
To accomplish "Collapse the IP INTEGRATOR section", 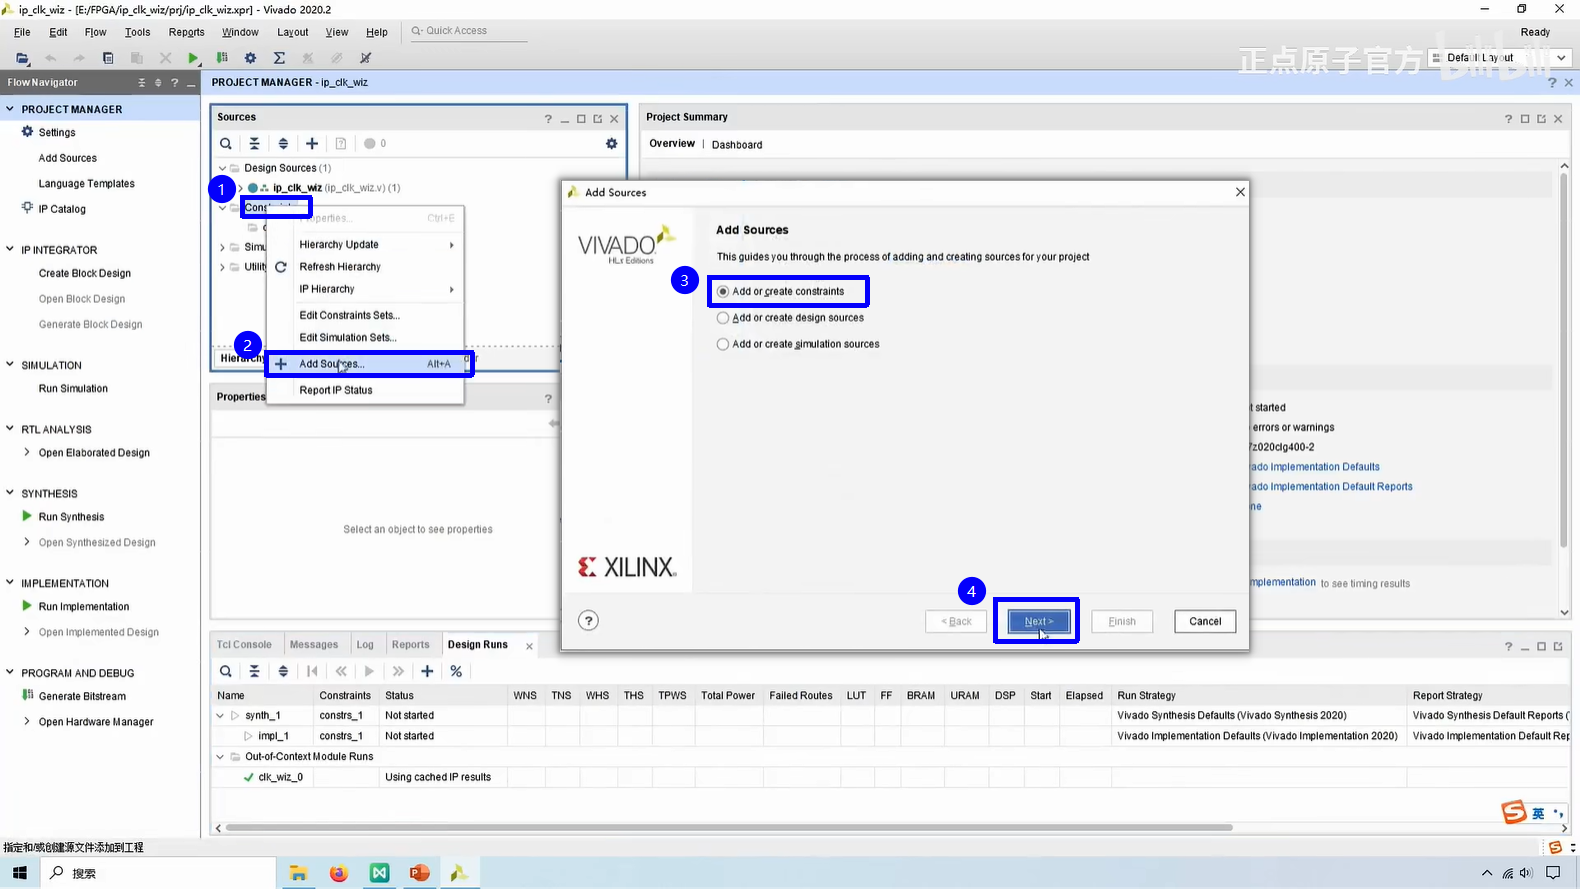I will click(10, 249).
